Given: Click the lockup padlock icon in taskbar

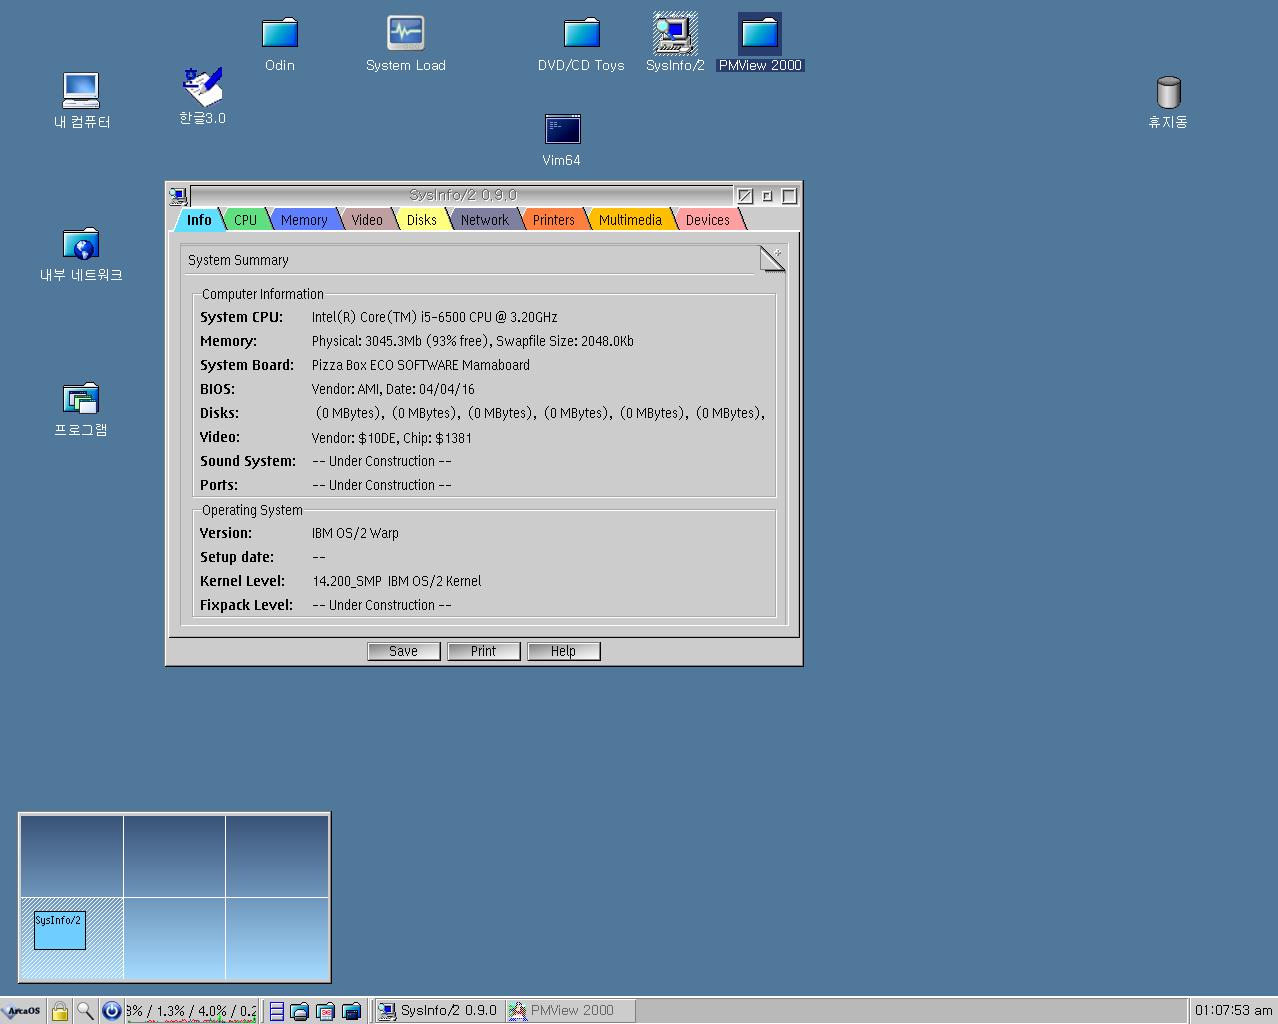Looking at the screenshot, I should click(60, 1011).
